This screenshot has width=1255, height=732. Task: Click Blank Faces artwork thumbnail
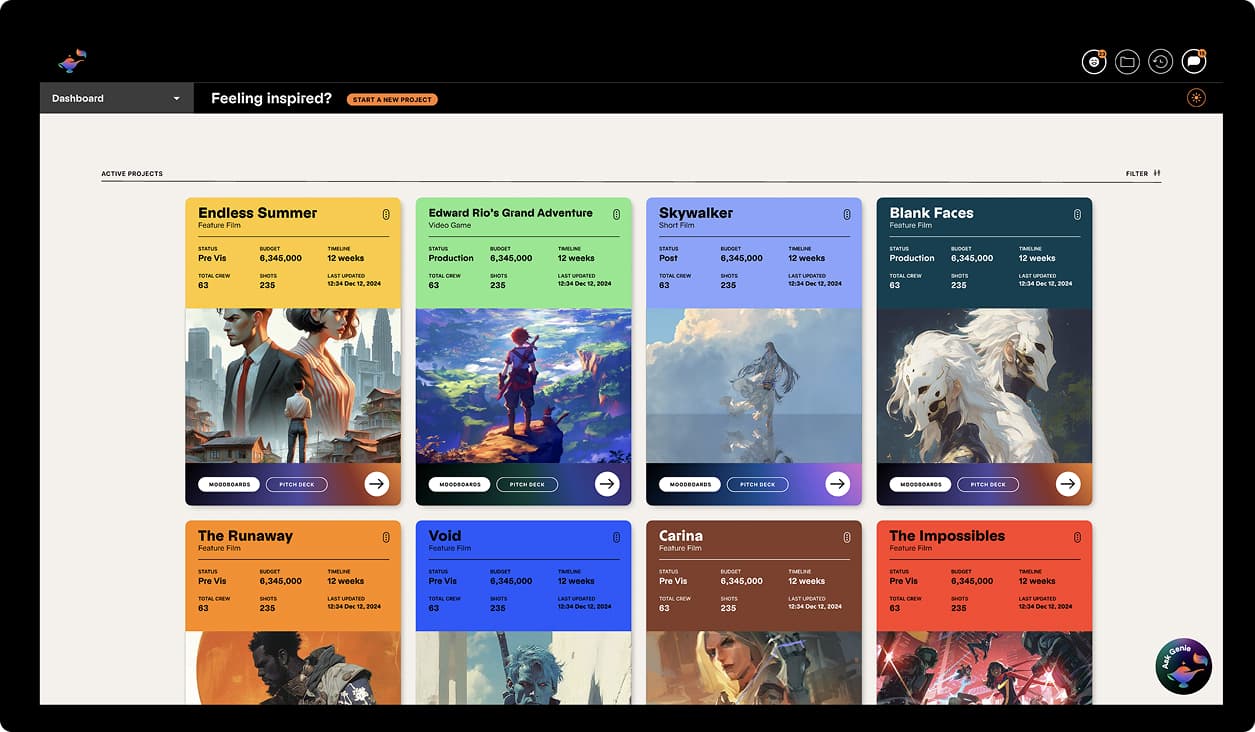coord(985,385)
